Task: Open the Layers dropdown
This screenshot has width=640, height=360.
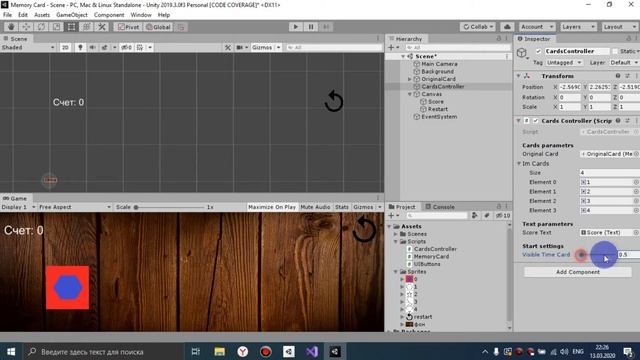Action: pyautogui.click(x=578, y=27)
